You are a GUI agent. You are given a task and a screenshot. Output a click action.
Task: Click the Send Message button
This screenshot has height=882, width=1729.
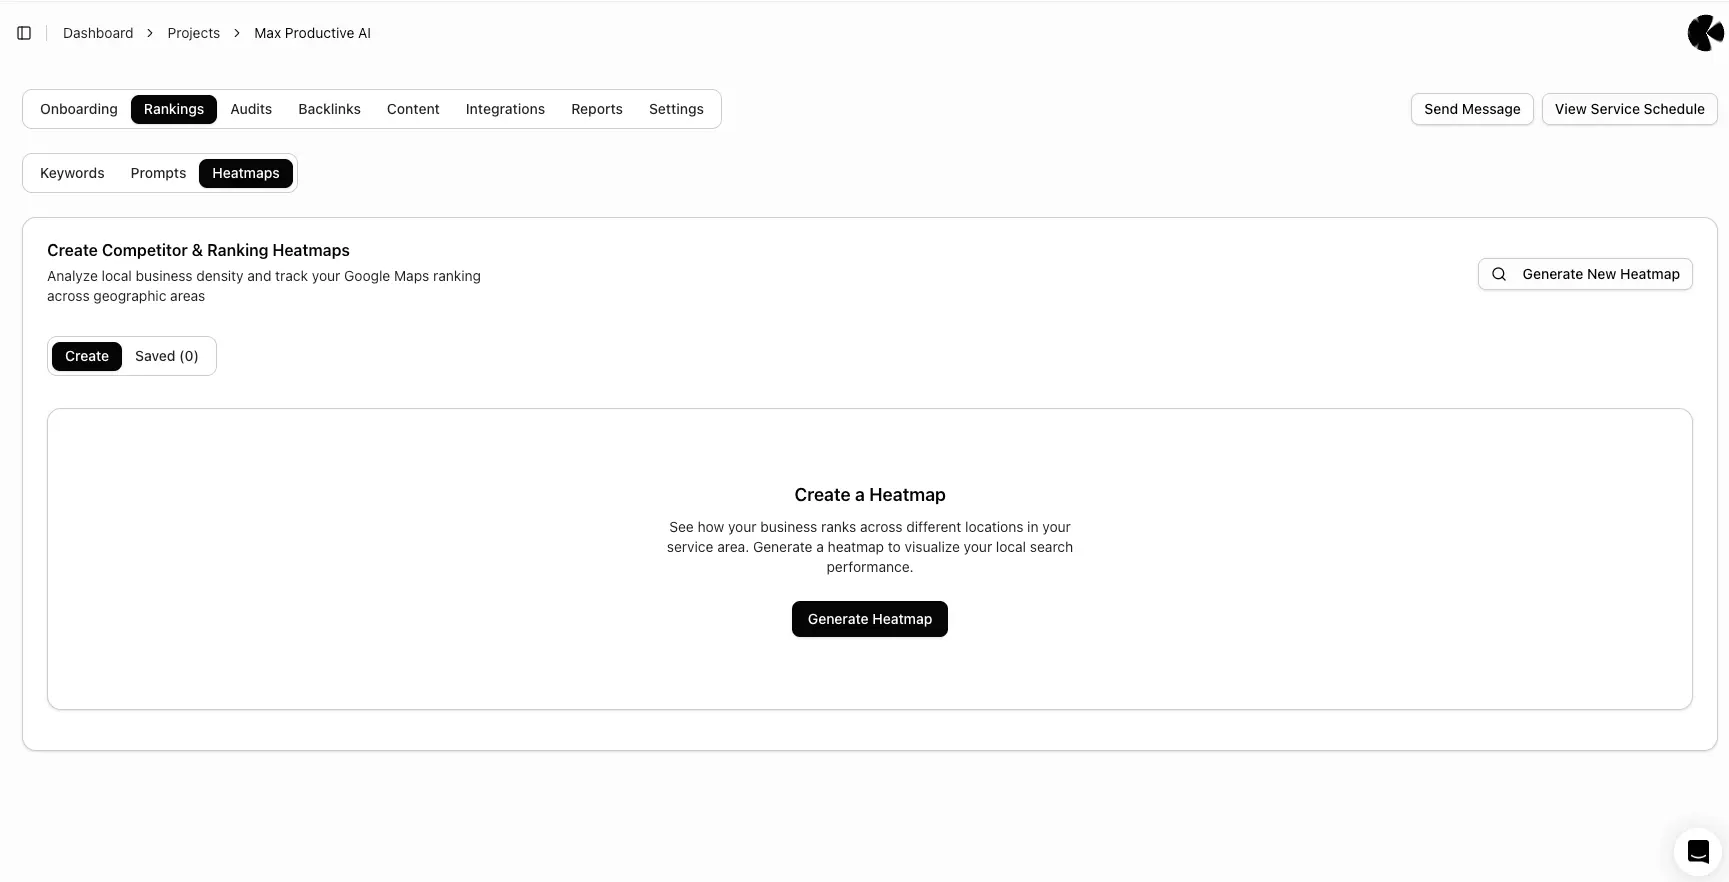(1472, 109)
